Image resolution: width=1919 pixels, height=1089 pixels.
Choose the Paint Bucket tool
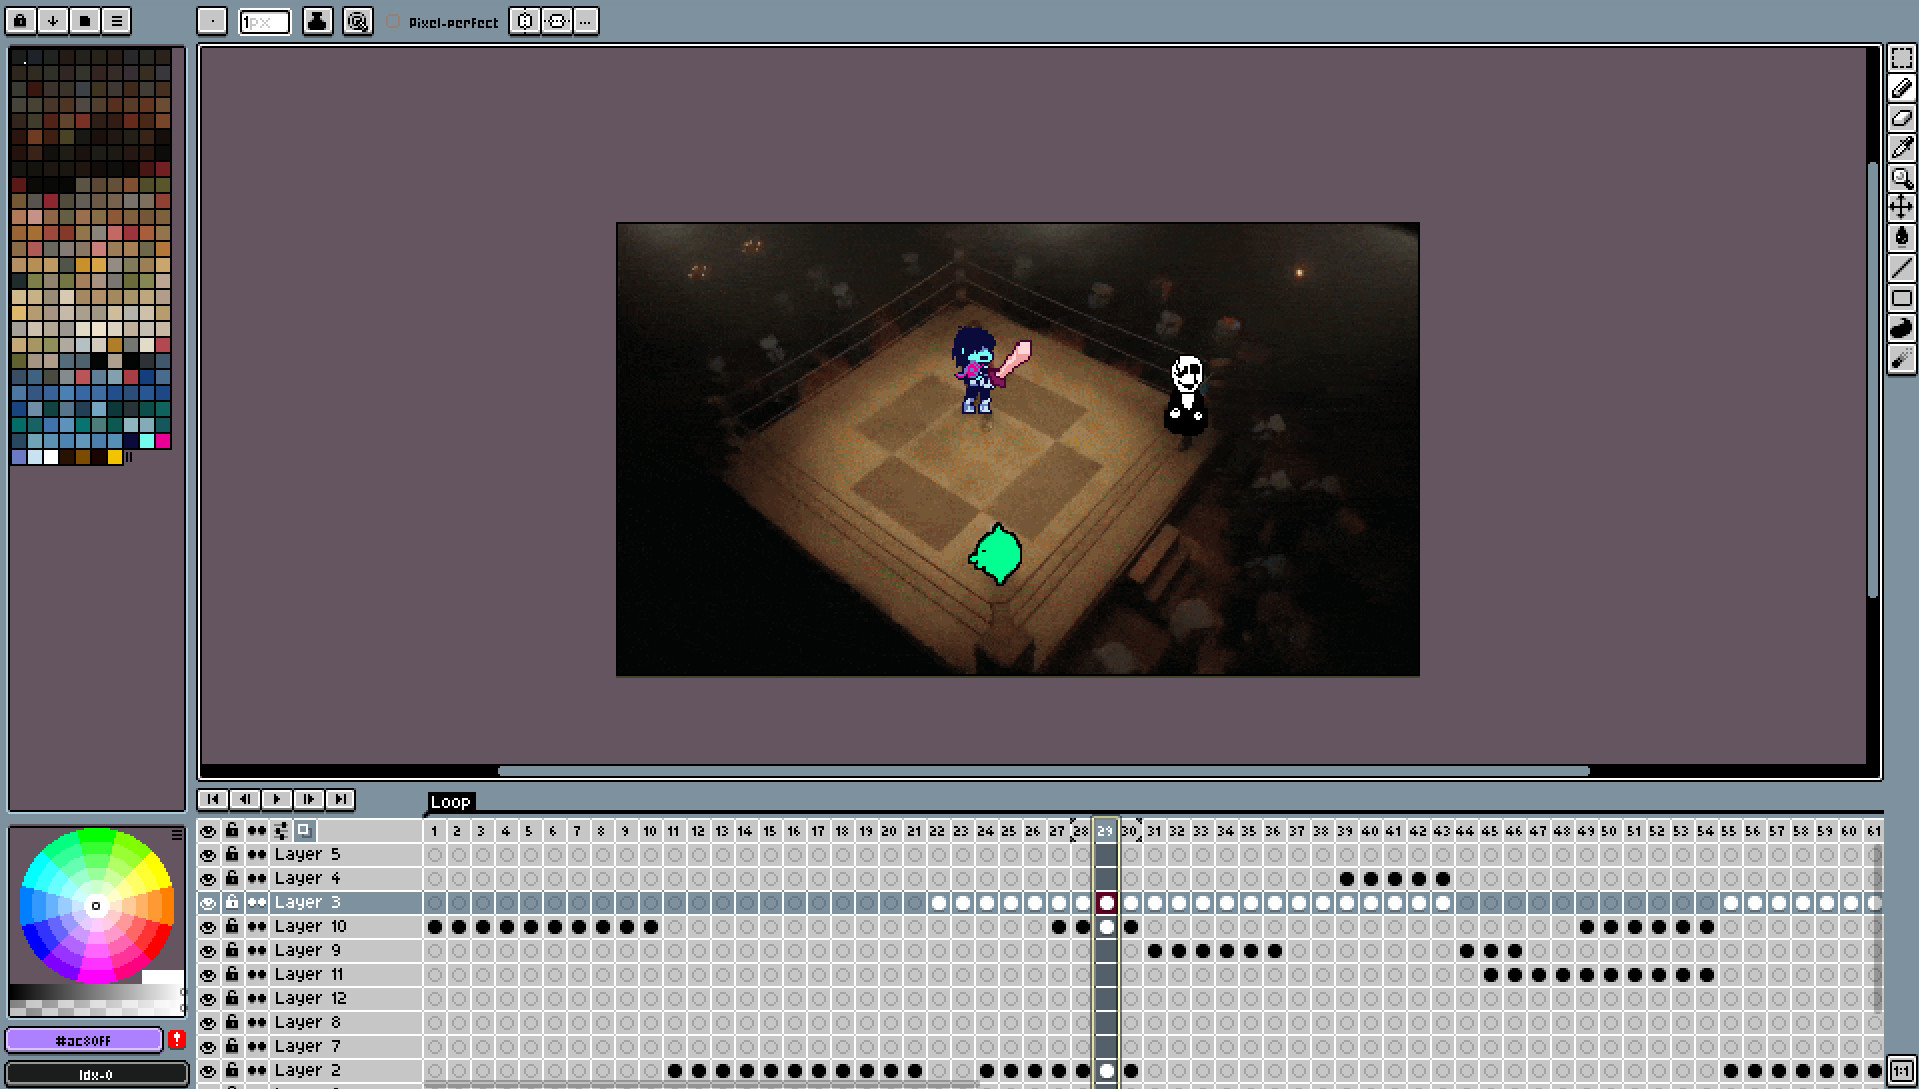[1901, 237]
